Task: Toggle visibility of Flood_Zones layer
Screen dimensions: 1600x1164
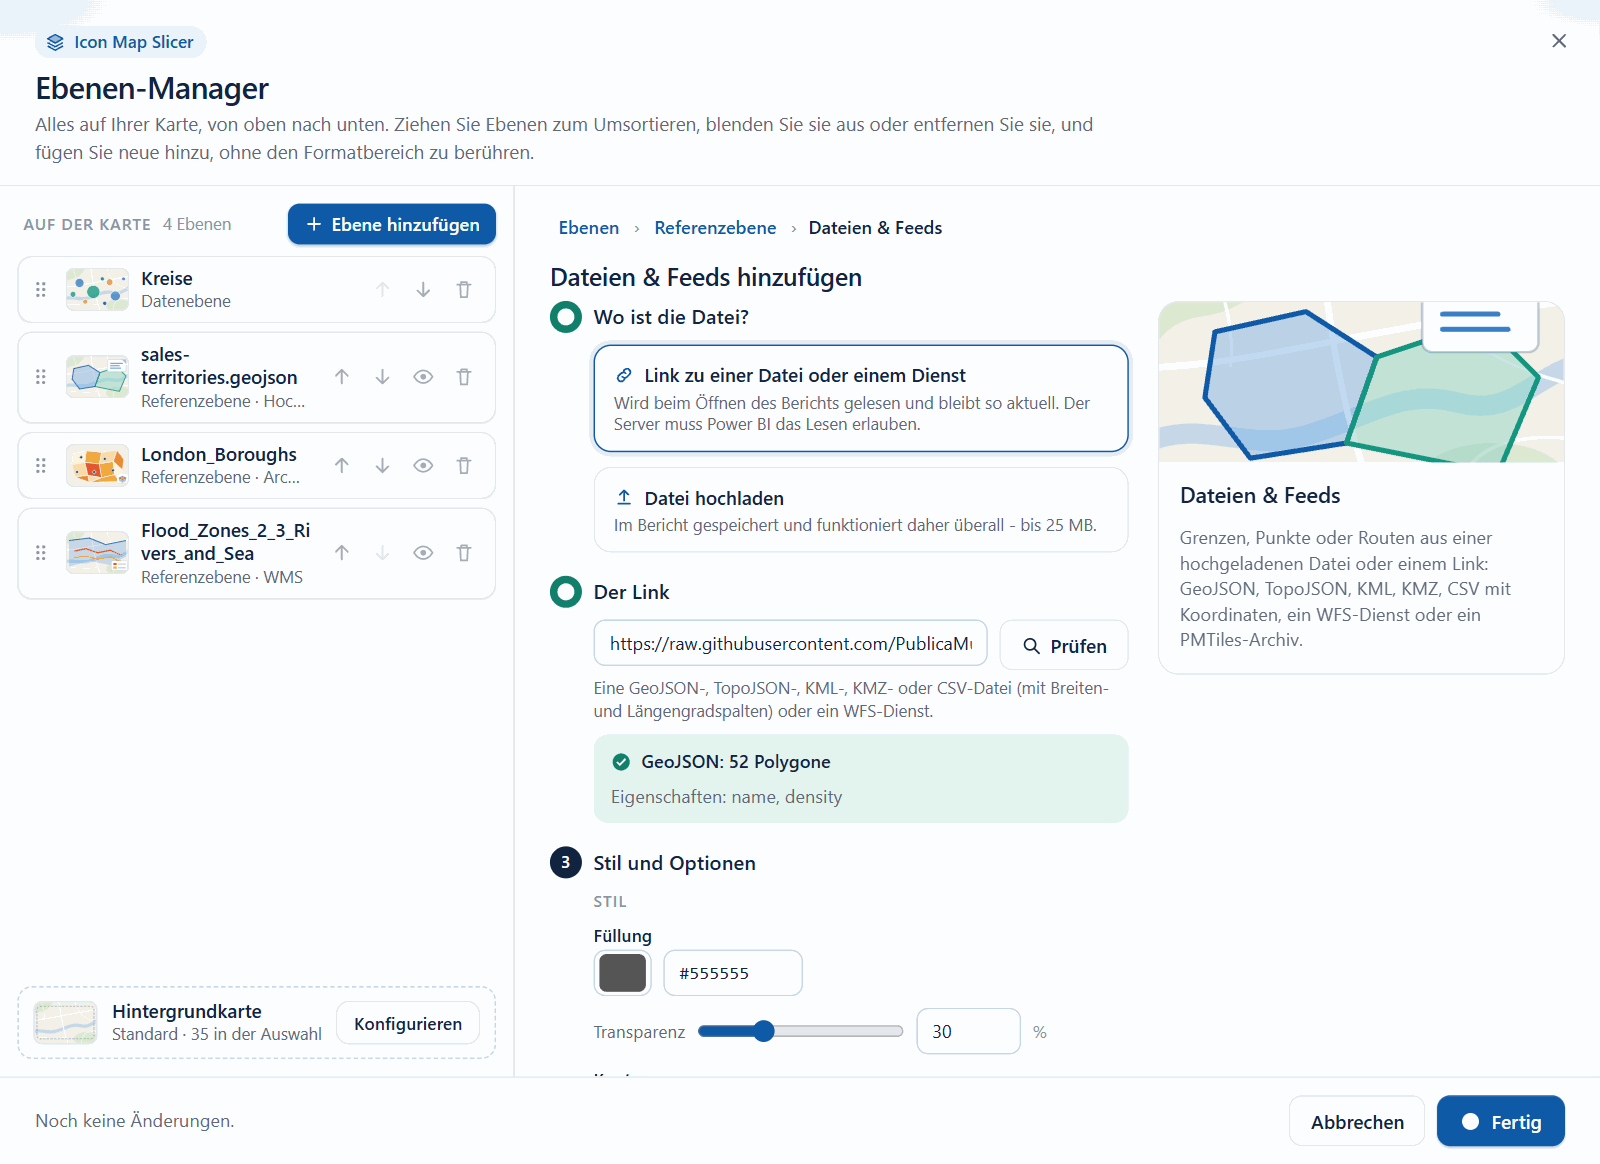Action: click(423, 553)
